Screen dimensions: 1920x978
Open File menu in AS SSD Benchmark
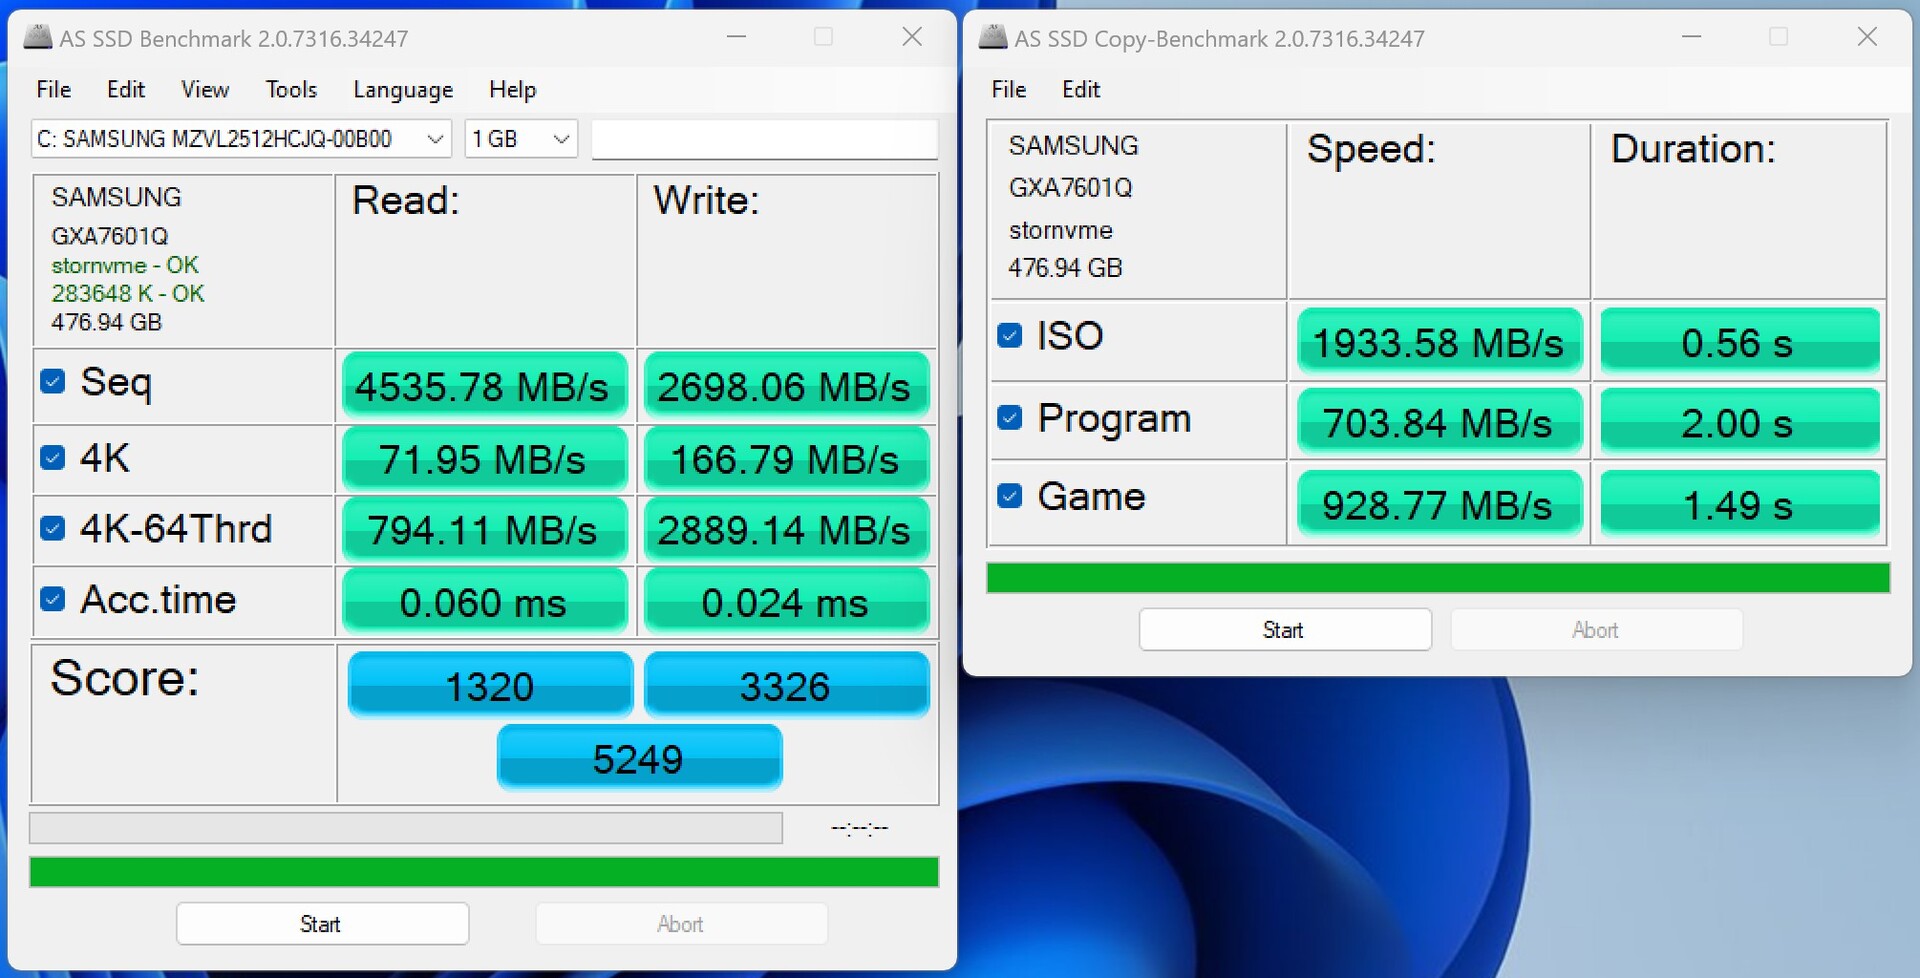[x=54, y=89]
